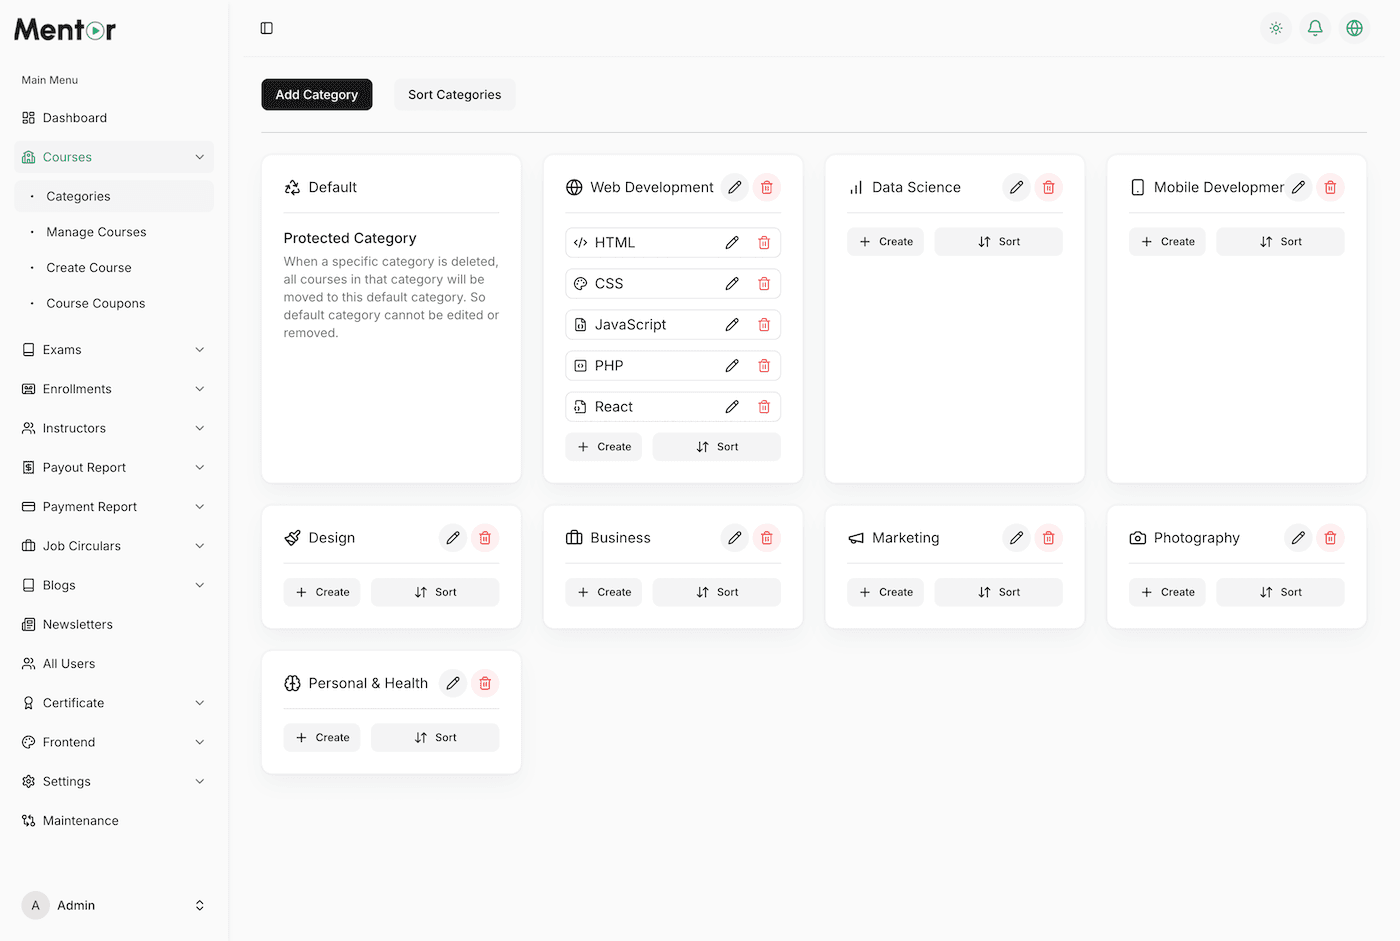Screen dimensions: 1400x941
Task: Go to the Dashboard menu item
Action: 73,117
